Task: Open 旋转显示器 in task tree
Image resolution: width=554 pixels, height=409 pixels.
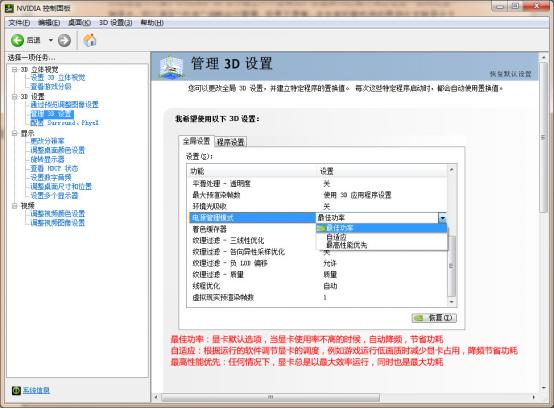Action: (47, 159)
